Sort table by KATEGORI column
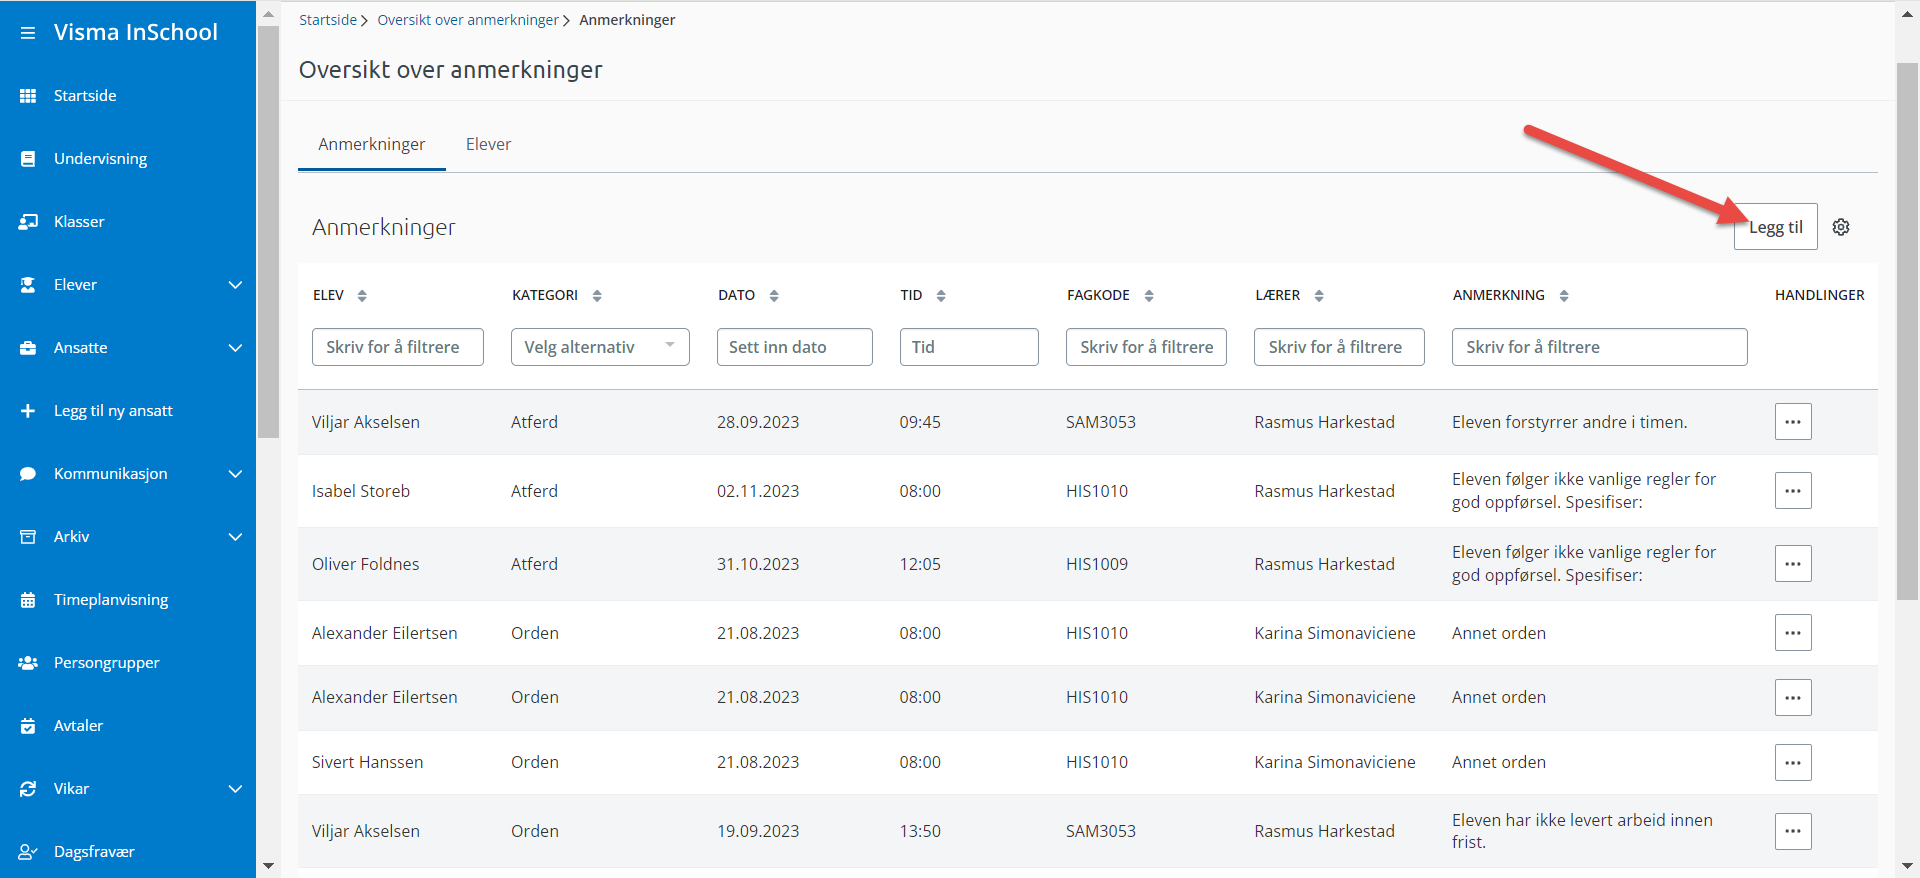This screenshot has height=878, width=1920. click(597, 296)
